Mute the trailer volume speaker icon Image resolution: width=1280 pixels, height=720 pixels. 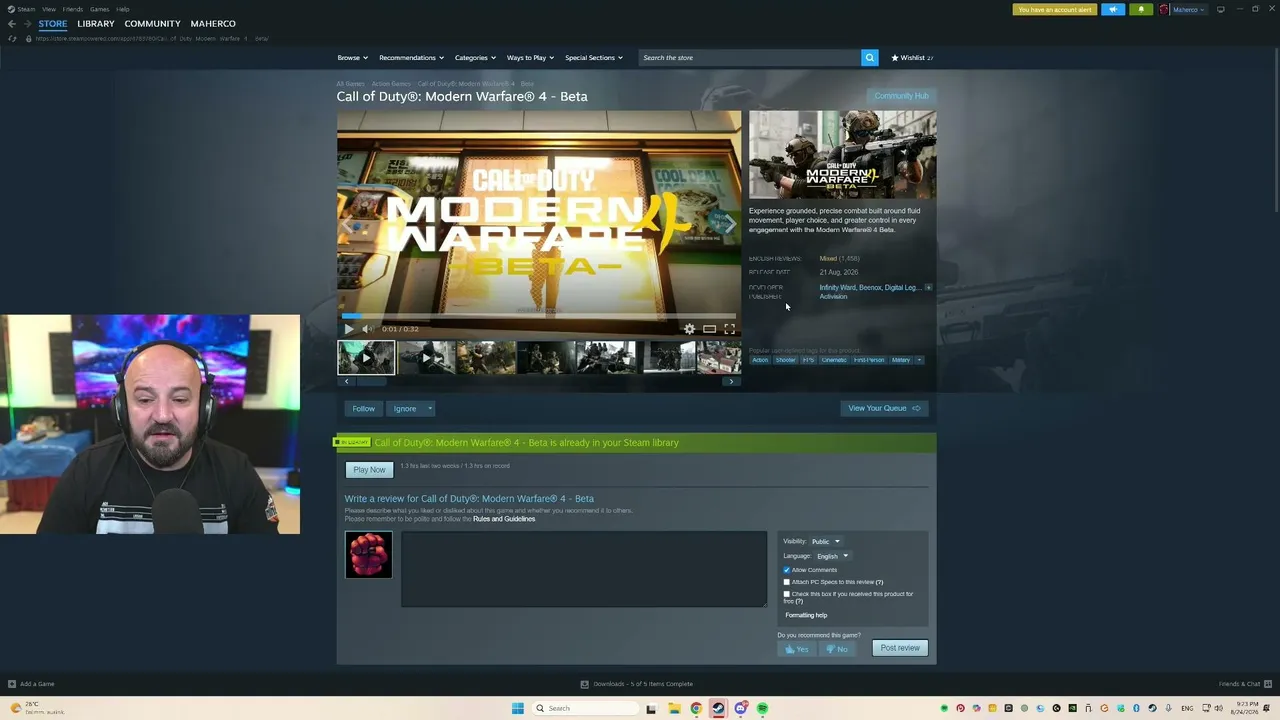pos(367,329)
